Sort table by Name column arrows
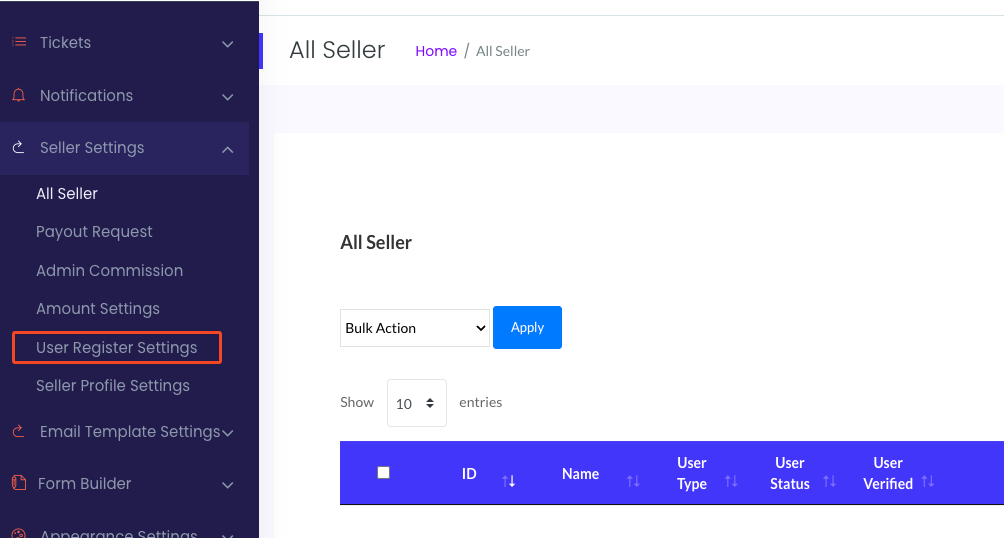The image size is (1004, 538). 632,481
